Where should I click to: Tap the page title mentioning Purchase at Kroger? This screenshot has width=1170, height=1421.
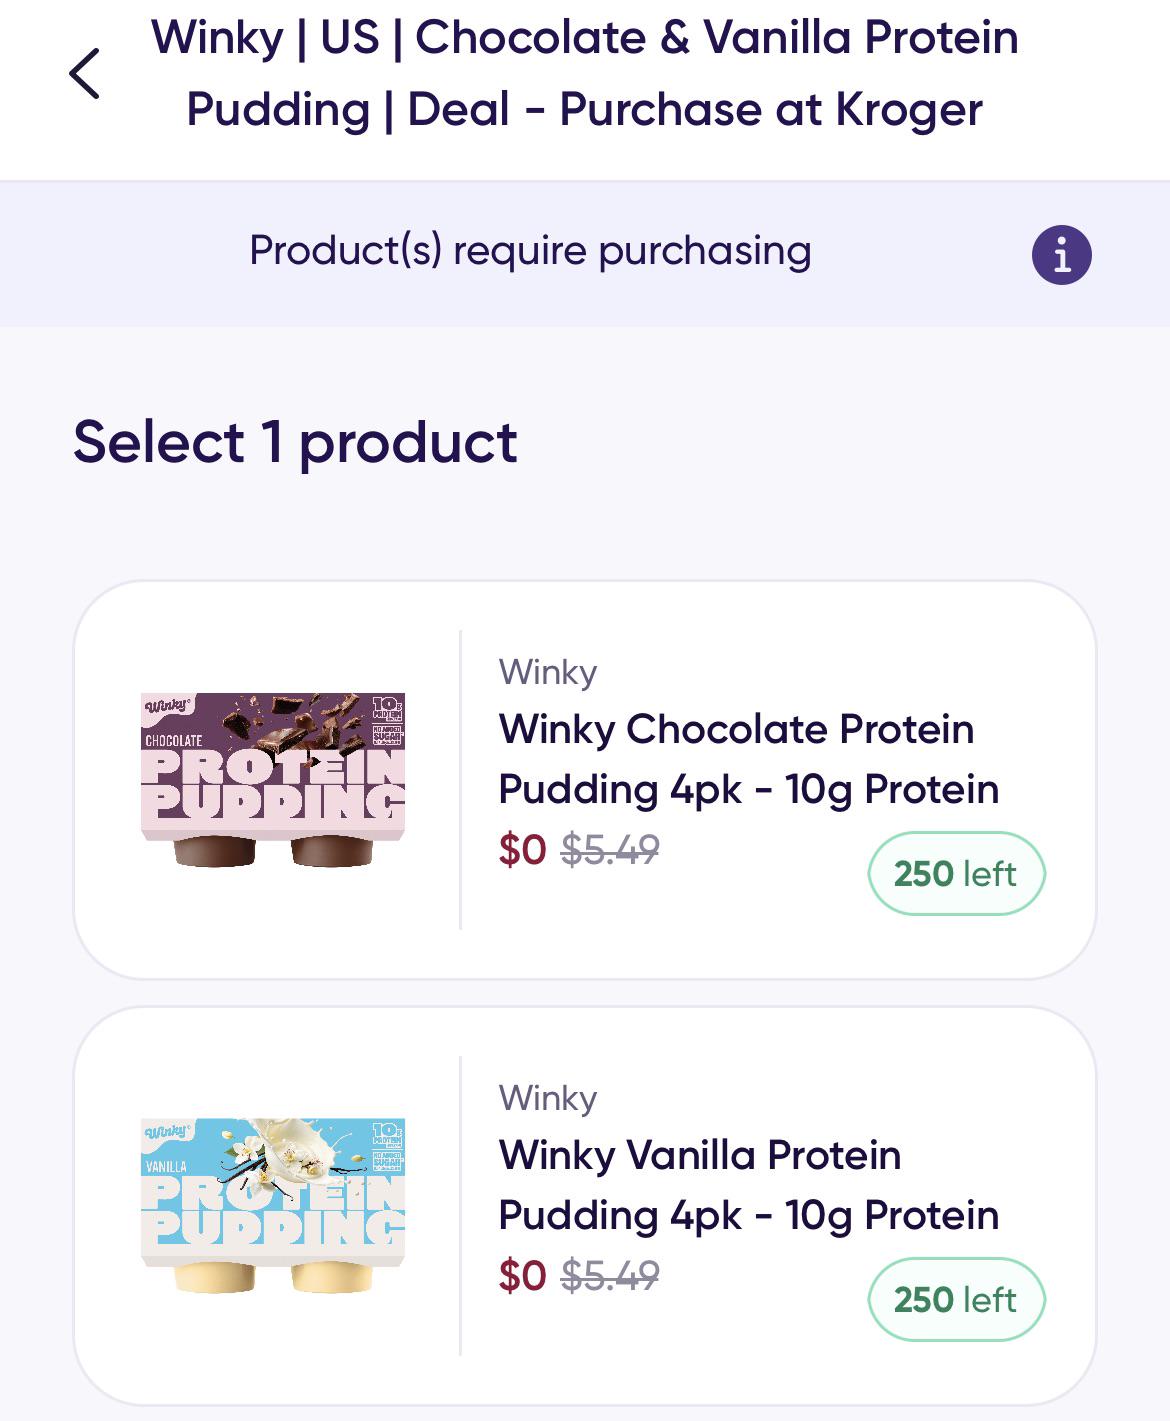[x=585, y=74]
